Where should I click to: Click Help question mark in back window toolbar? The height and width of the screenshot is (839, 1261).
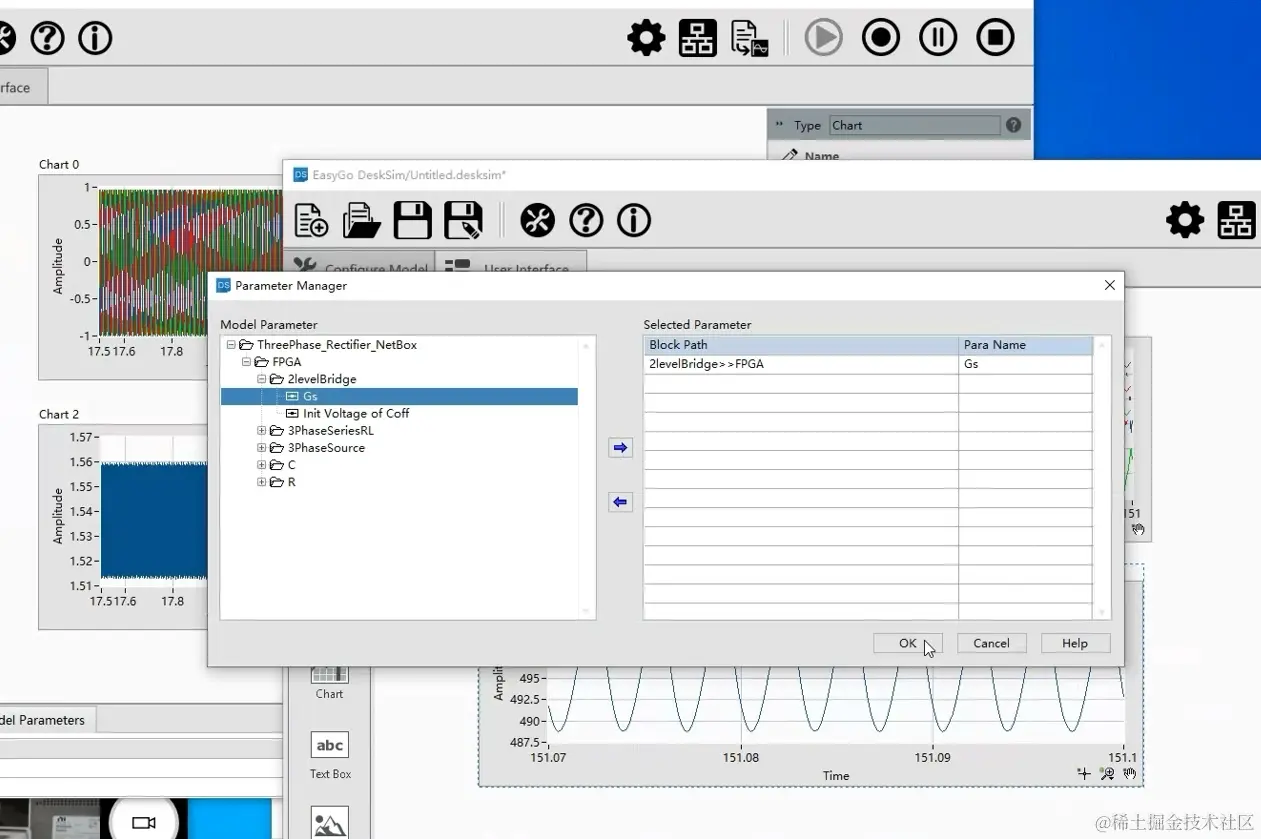[47, 38]
